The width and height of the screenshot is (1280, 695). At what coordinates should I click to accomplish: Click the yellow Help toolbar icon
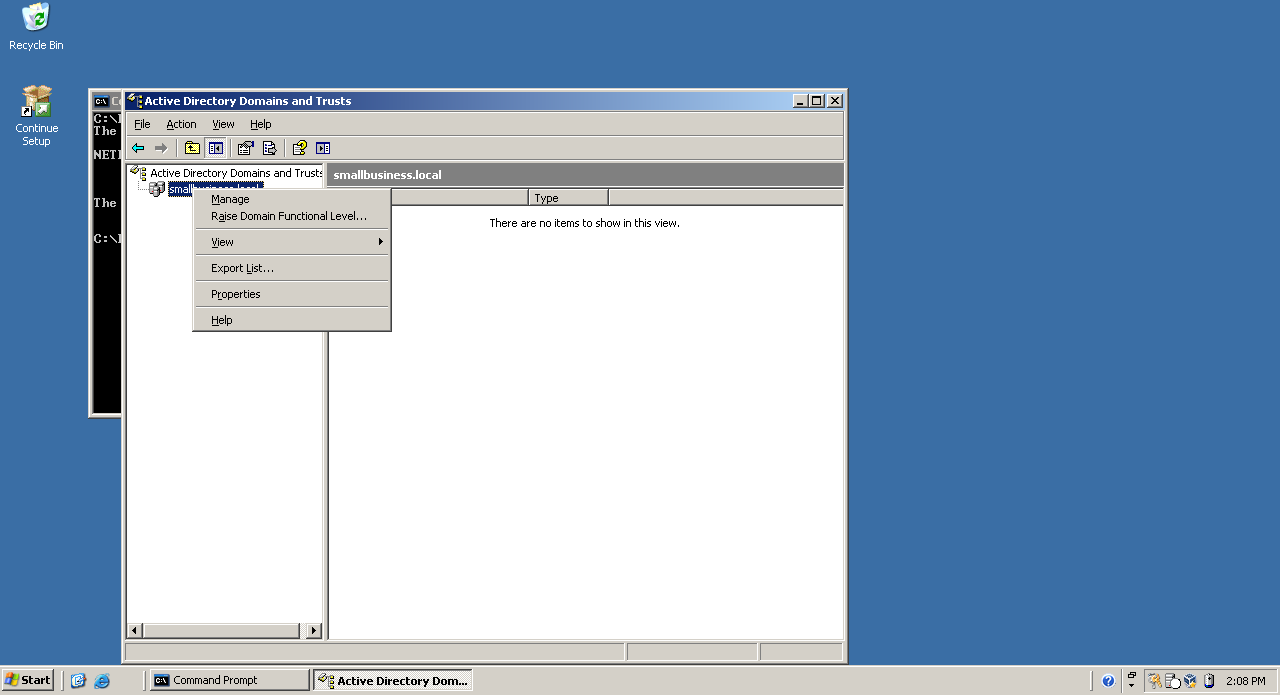[x=299, y=148]
